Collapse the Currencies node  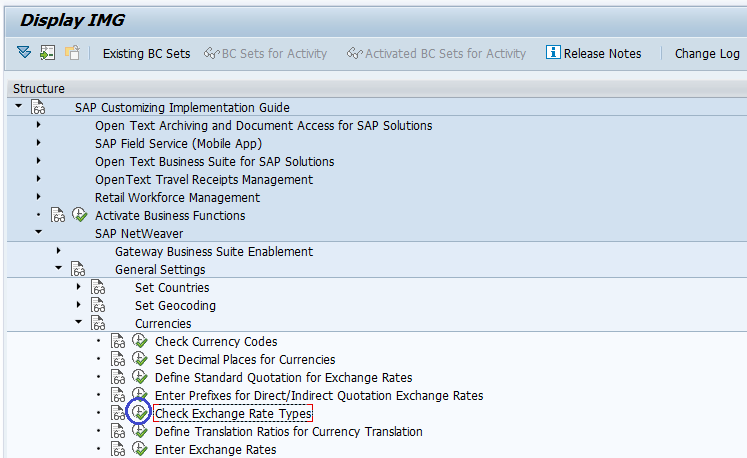79,322
